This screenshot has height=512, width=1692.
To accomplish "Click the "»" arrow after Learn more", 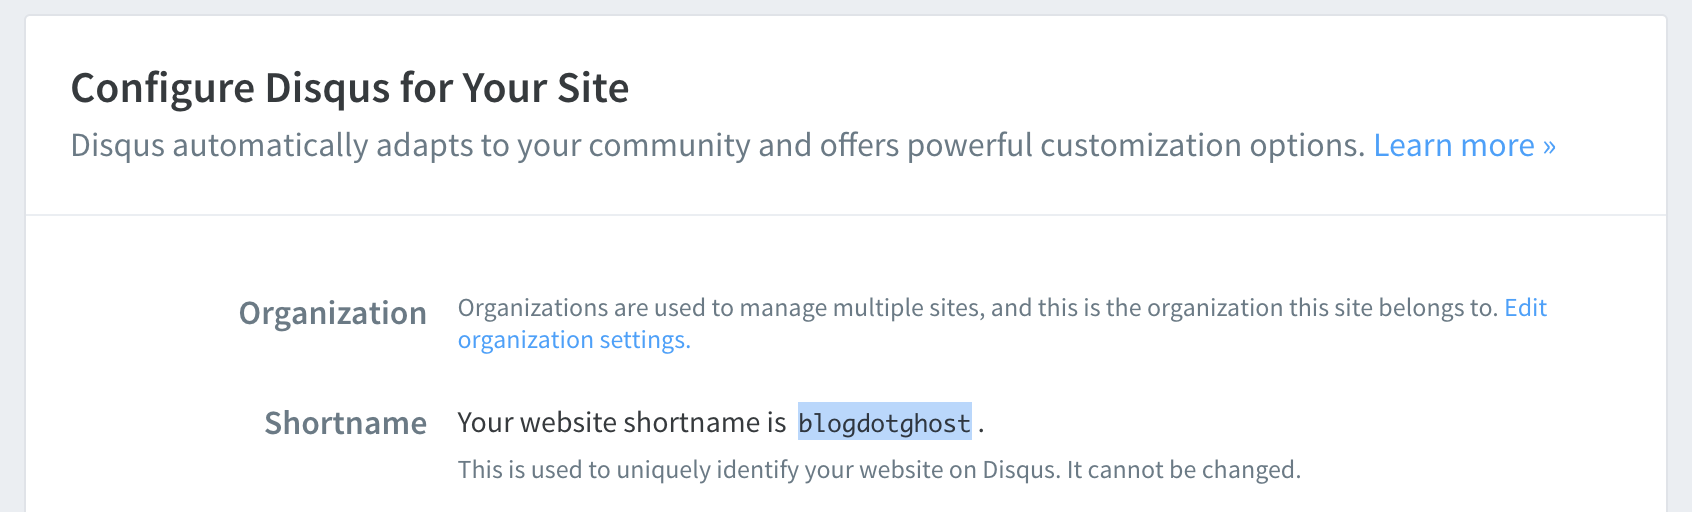I will [x=1549, y=146].
